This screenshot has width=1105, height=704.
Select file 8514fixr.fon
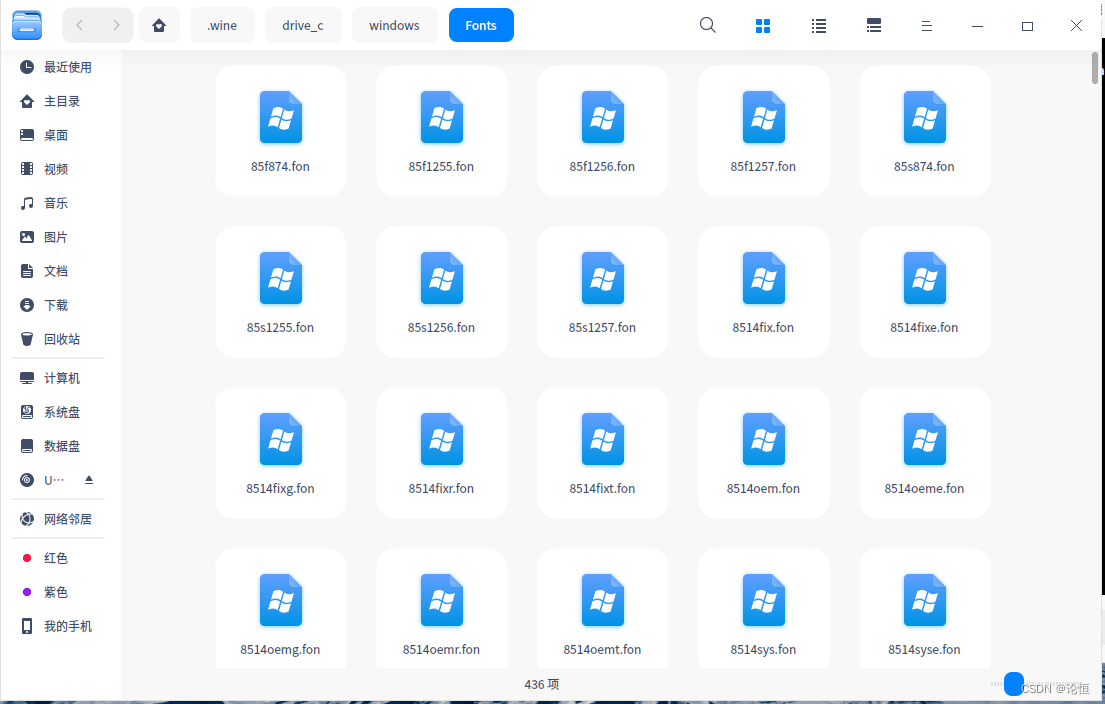[442, 453]
